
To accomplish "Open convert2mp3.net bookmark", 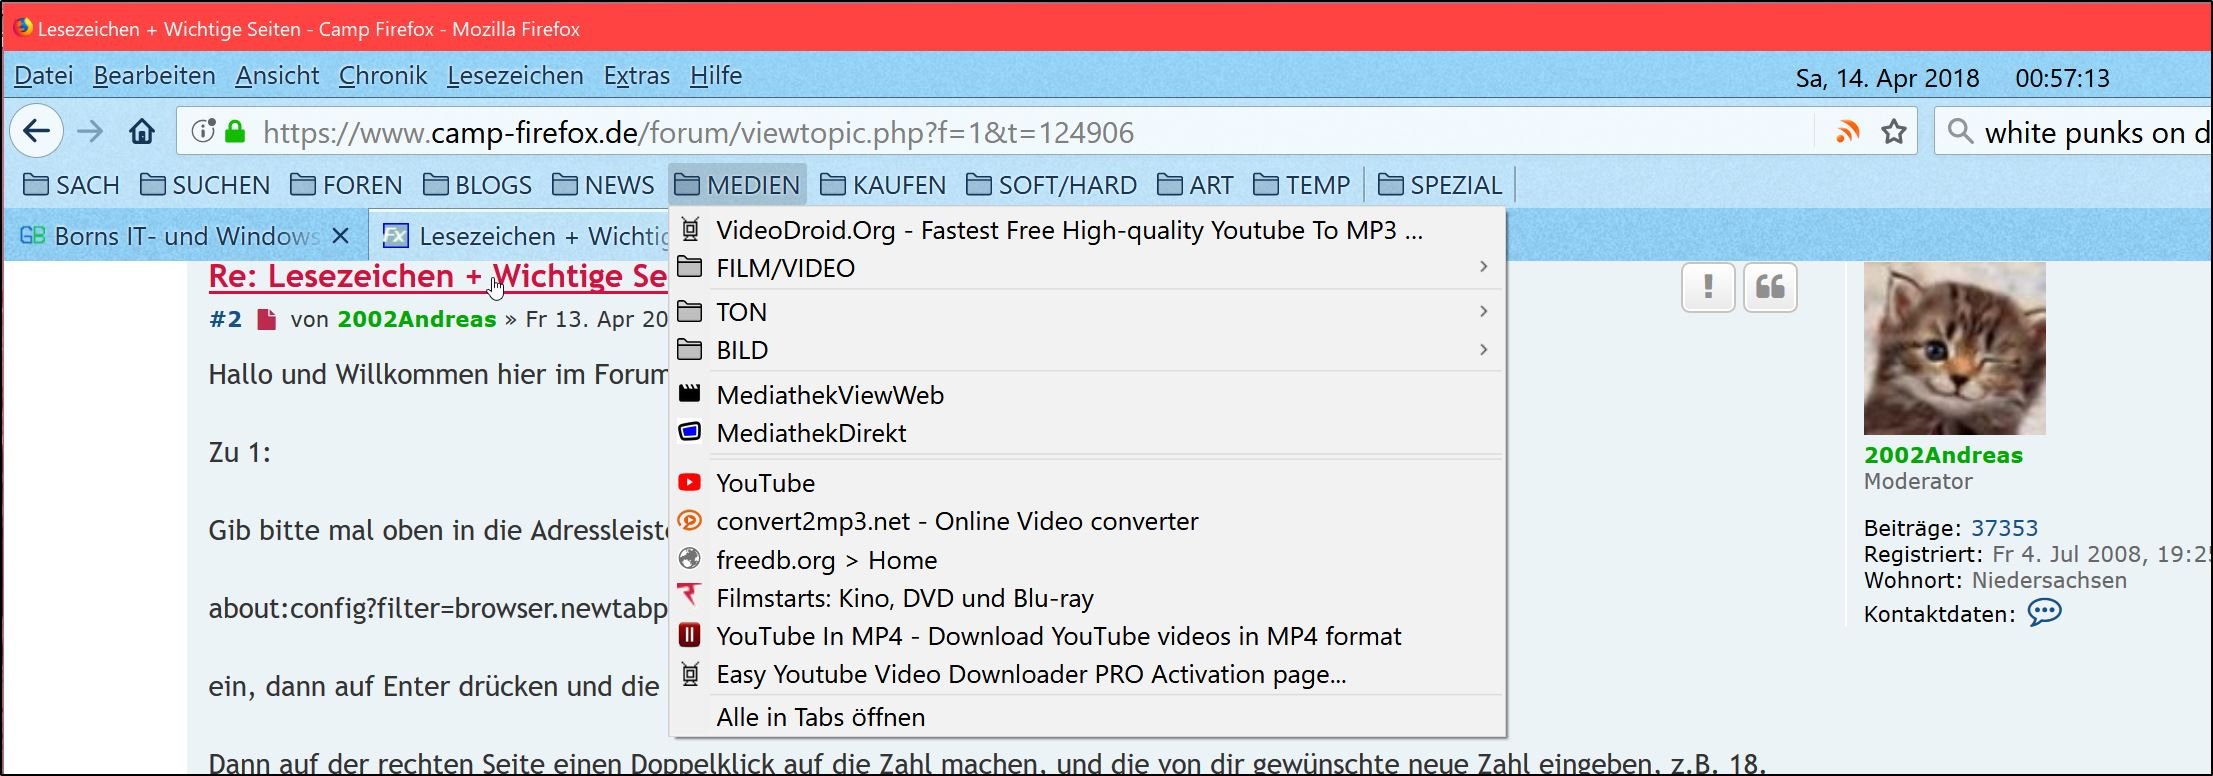I will coord(1087,521).
